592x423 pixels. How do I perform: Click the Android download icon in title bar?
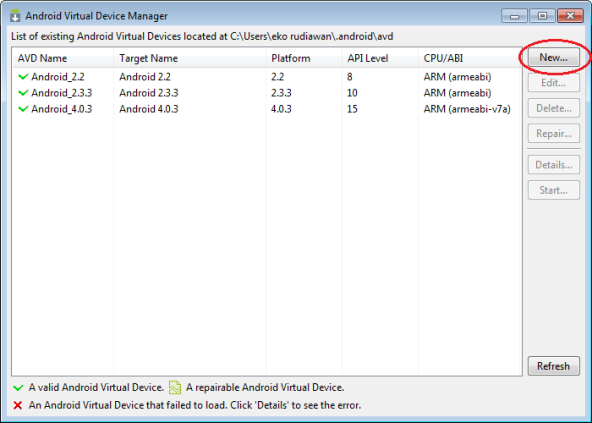pyautogui.click(x=15, y=16)
